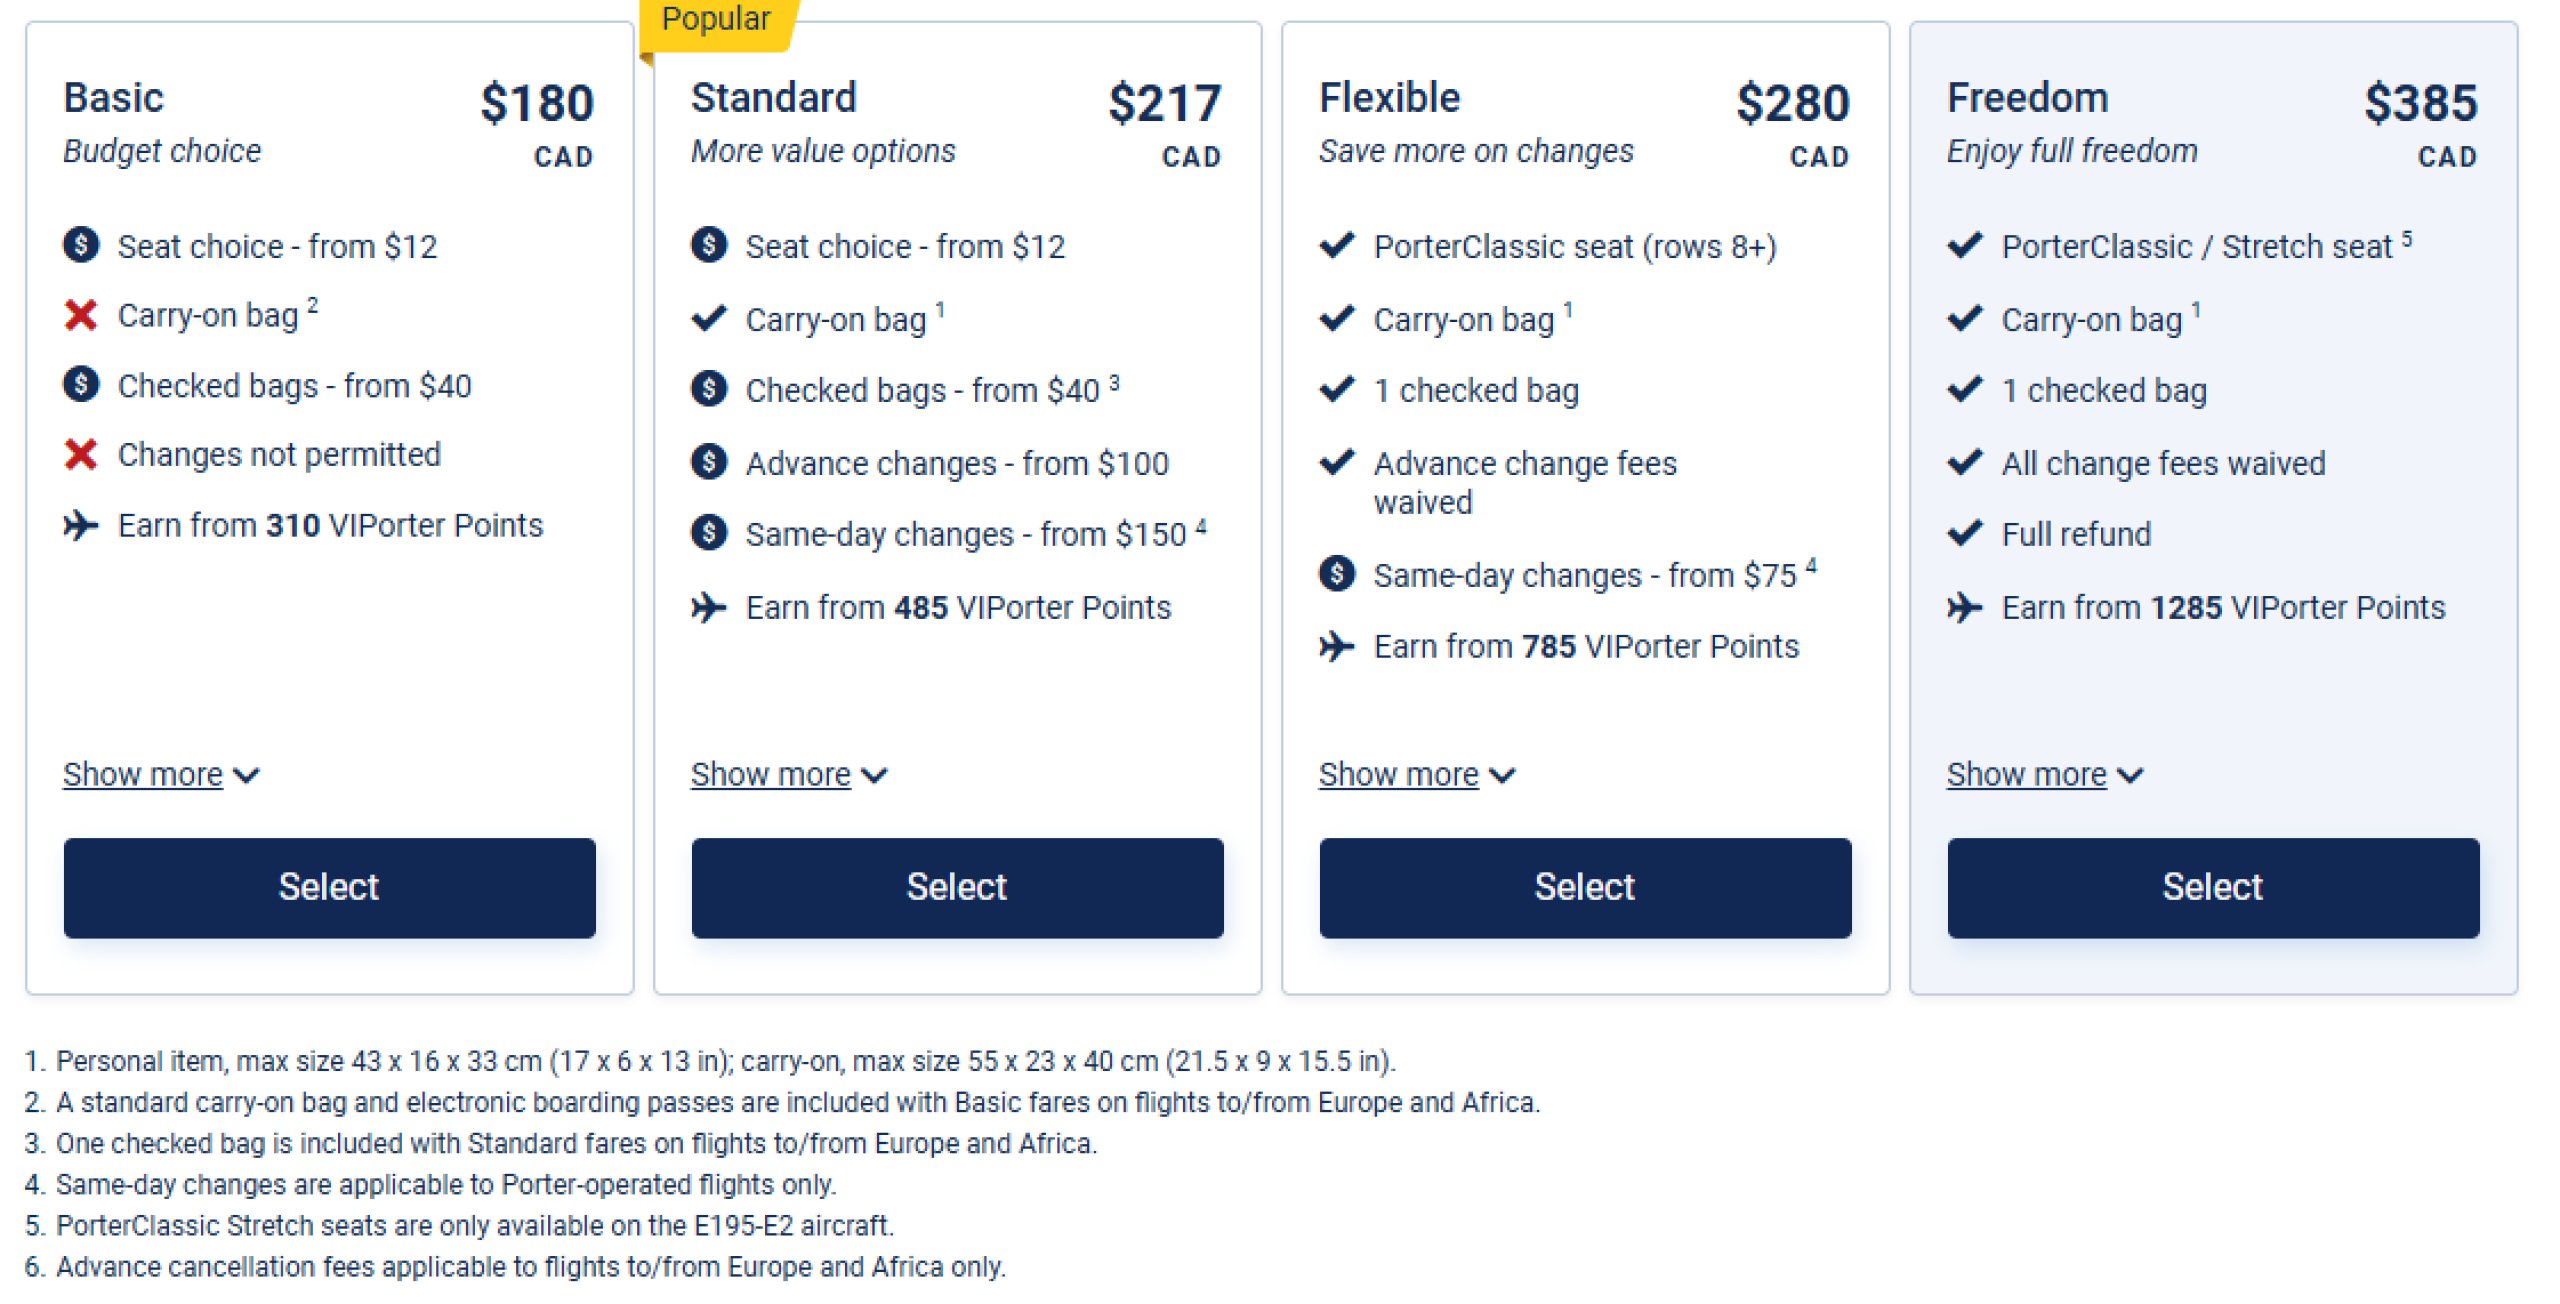Click dollar icon beside Advance changes from $100

[709, 462]
